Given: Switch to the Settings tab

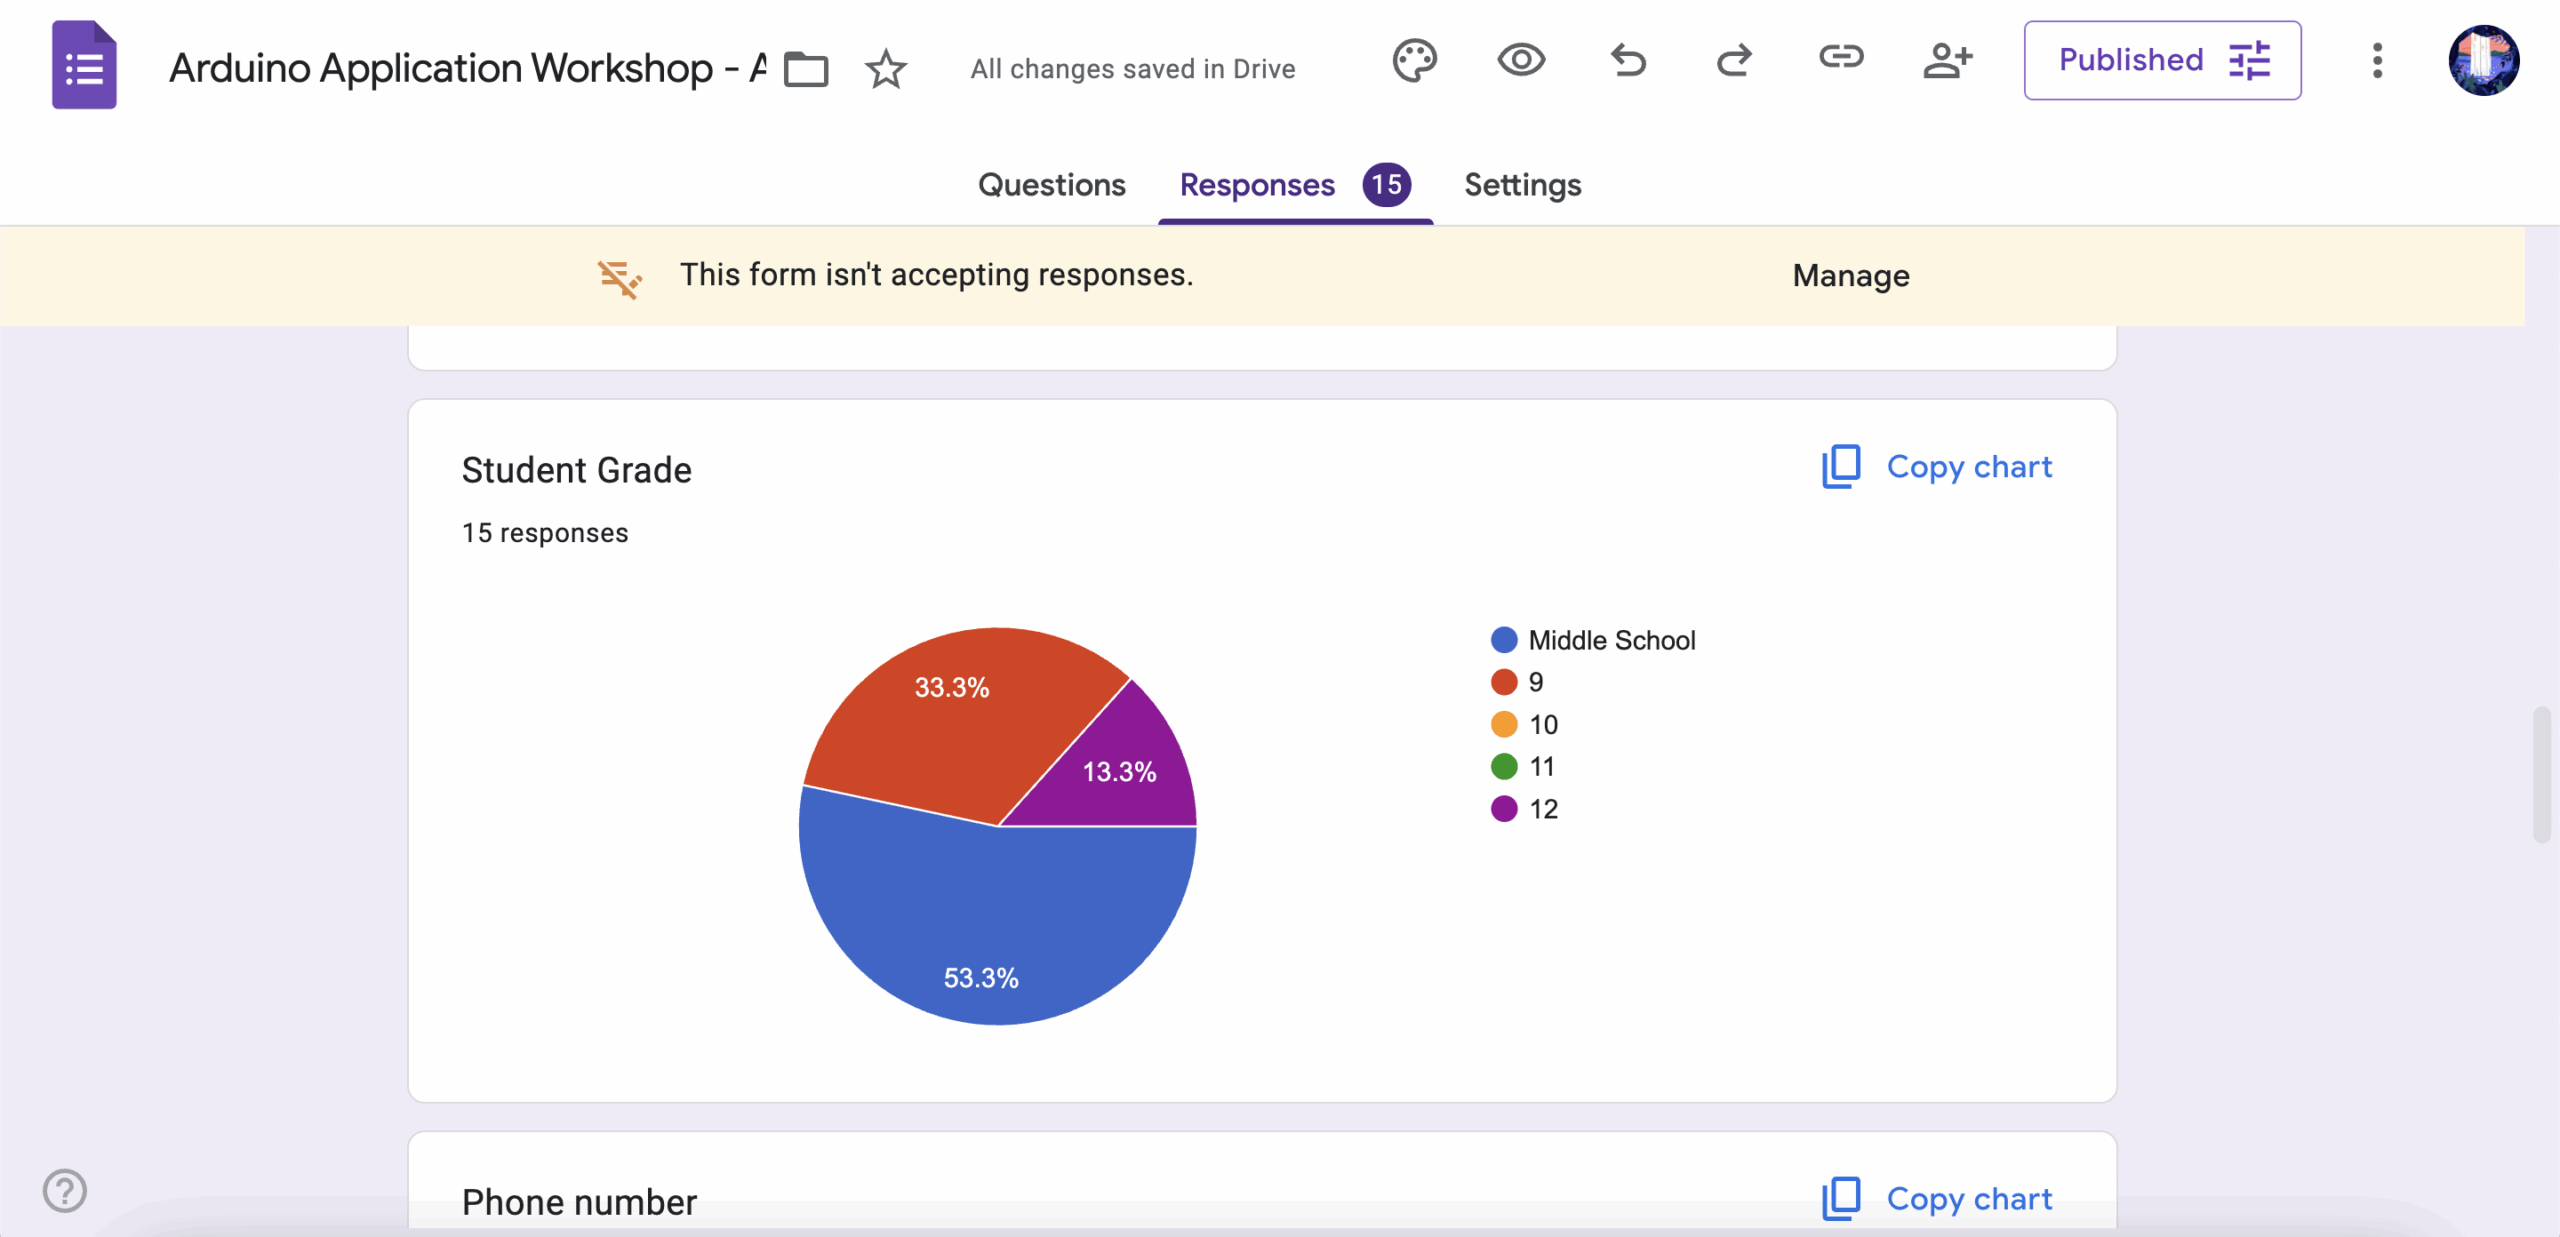Looking at the screenshot, I should [x=1522, y=185].
